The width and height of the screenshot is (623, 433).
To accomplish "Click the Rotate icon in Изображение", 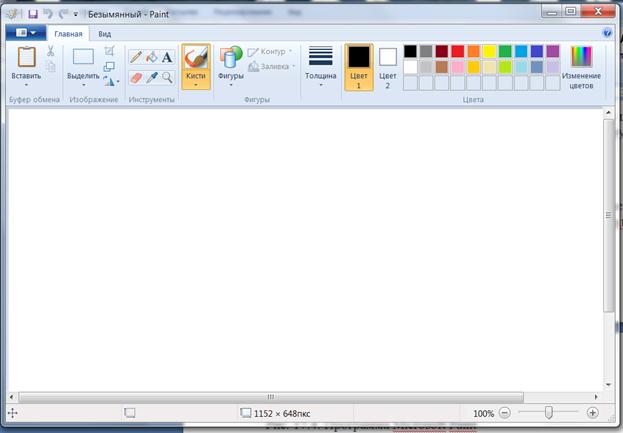I will click(x=108, y=81).
